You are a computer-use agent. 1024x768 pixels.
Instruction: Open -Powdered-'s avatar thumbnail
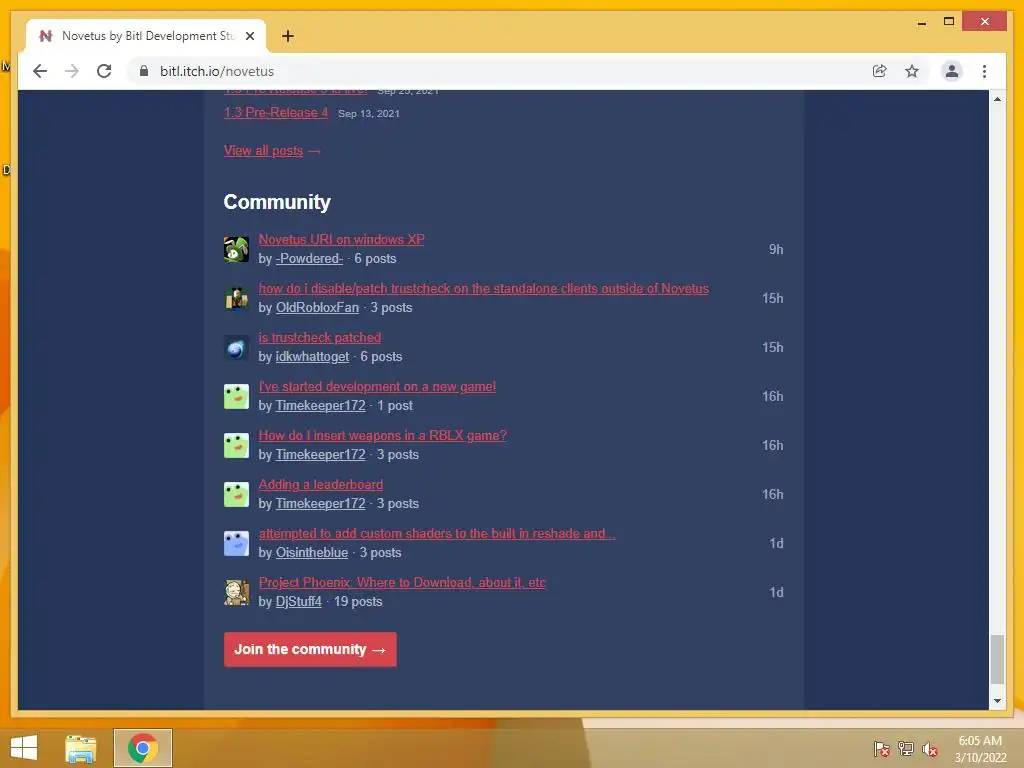click(236, 249)
